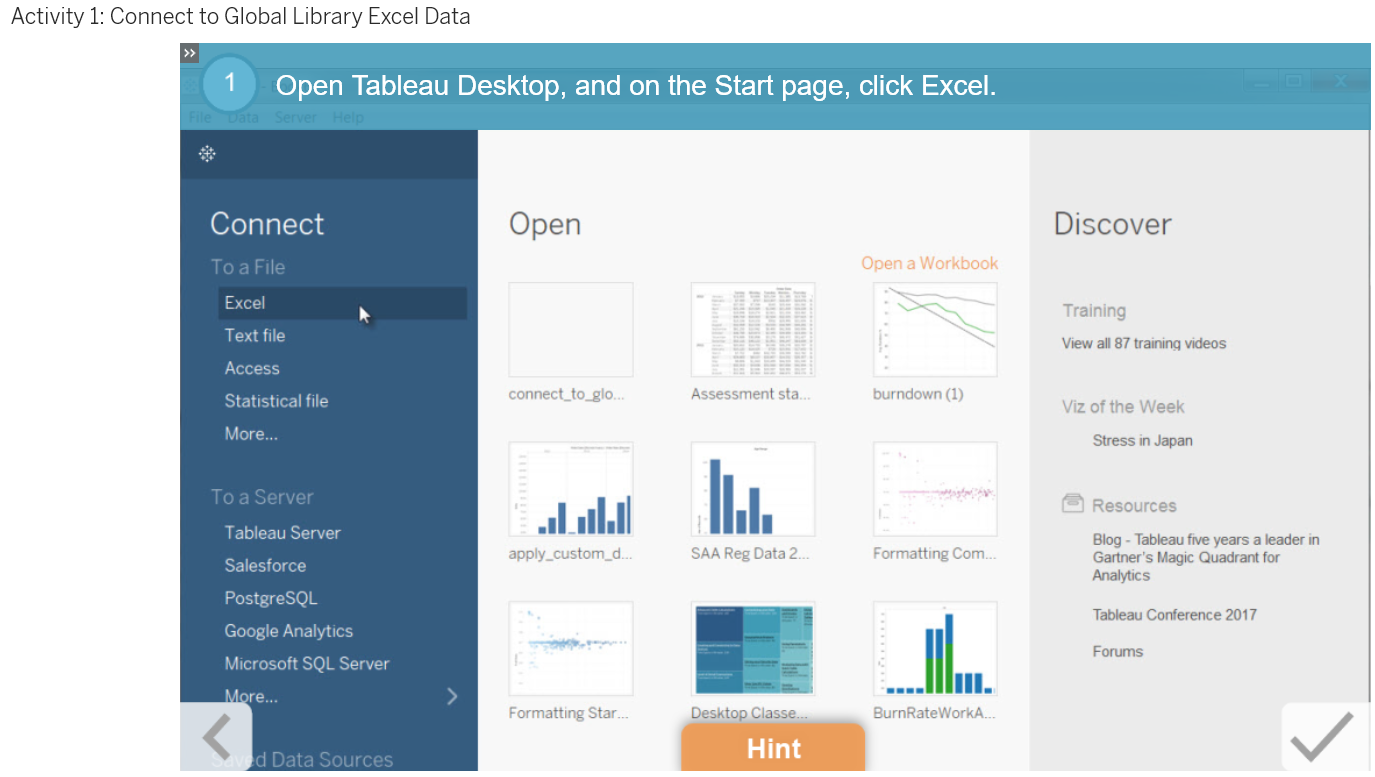The height and width of the screenshot is (777, 1375).
Task: Go back using the left arrow
Action: [218, 737]
